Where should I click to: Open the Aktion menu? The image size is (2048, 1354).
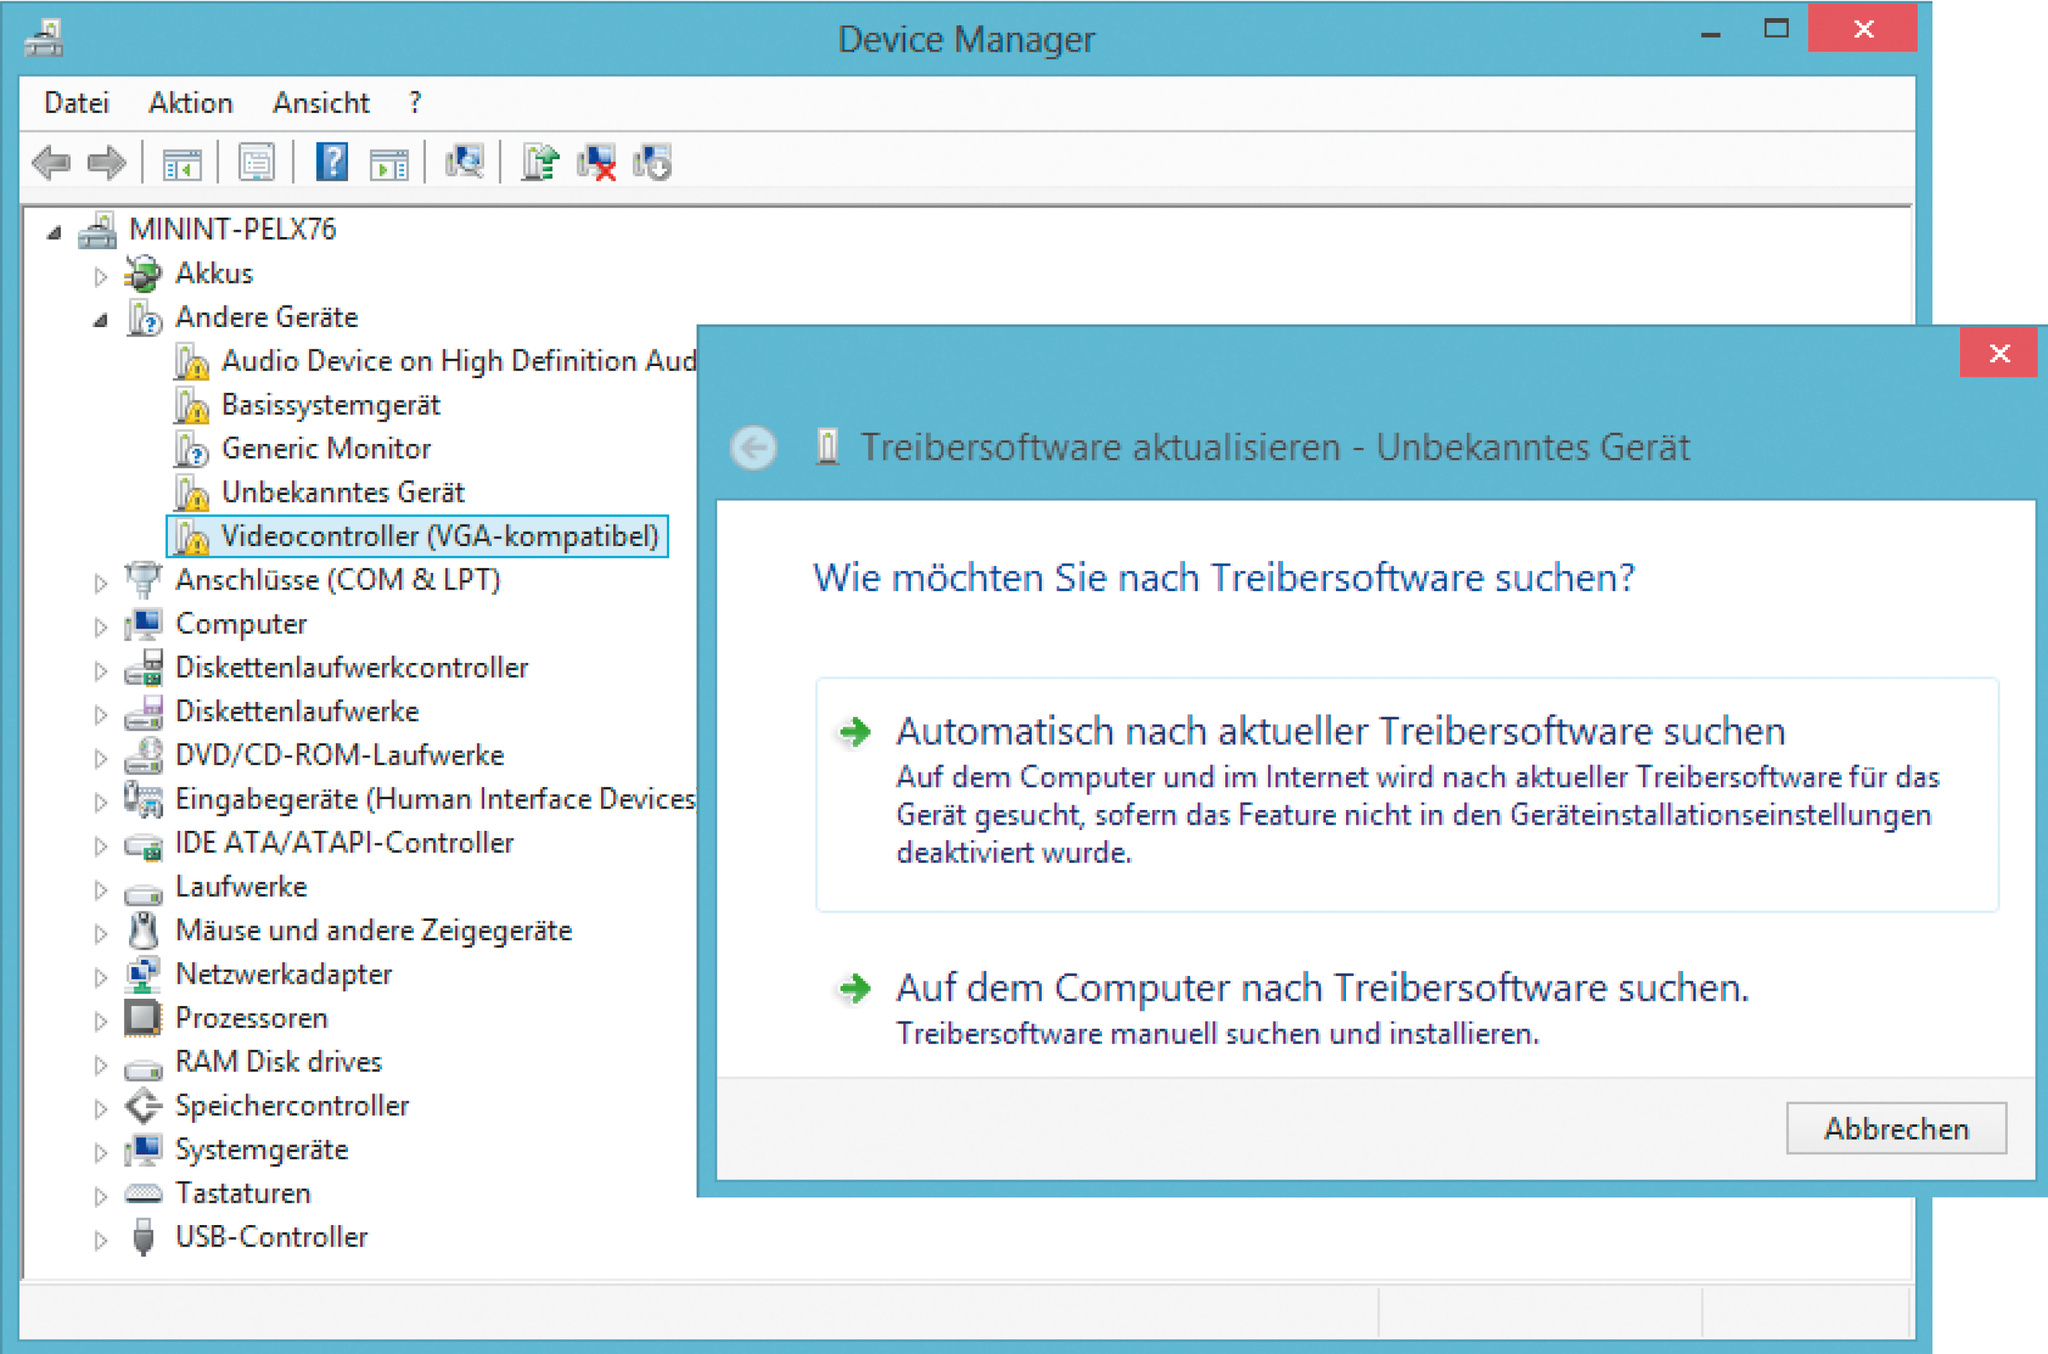click(190, 103)
